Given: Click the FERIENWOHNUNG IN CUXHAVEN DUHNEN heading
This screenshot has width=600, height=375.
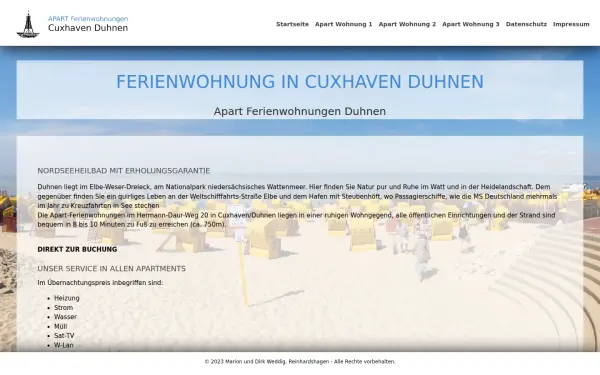Looking at the screenshot, I should [300, 82].
